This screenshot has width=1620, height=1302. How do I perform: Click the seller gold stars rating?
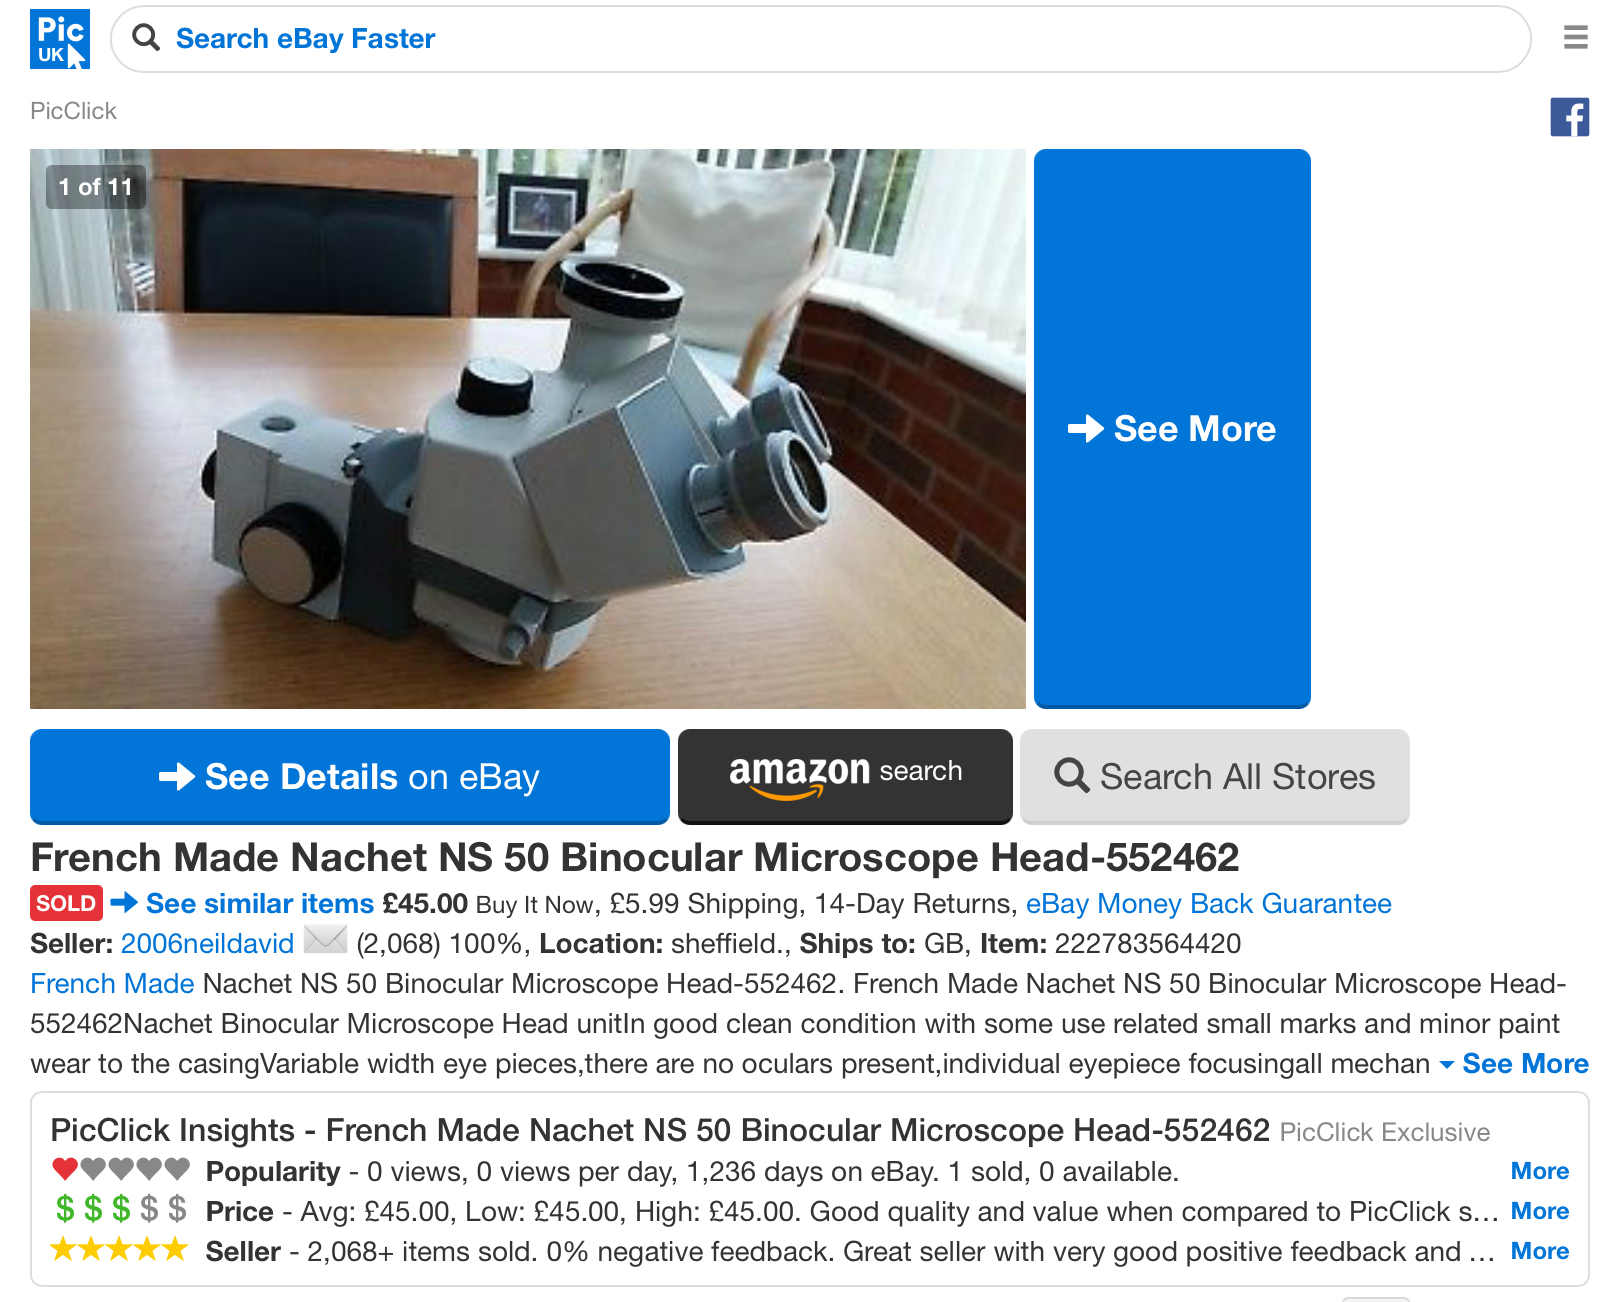[119, 1249]
